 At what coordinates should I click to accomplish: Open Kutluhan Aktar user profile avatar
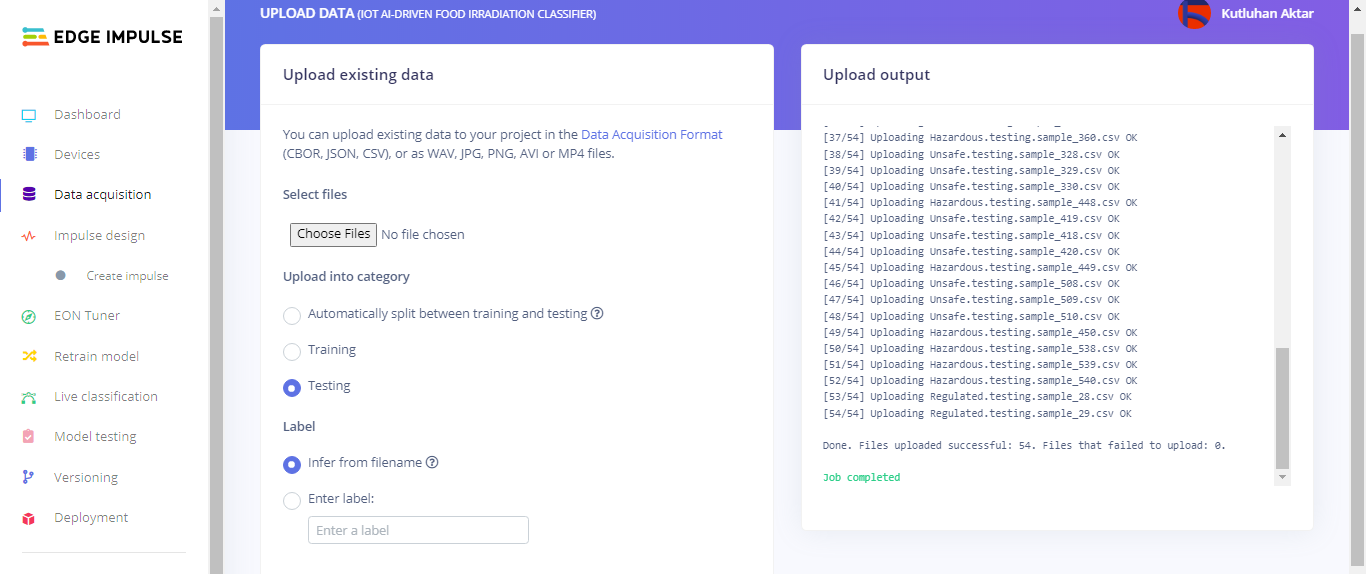coord(1194,14)
